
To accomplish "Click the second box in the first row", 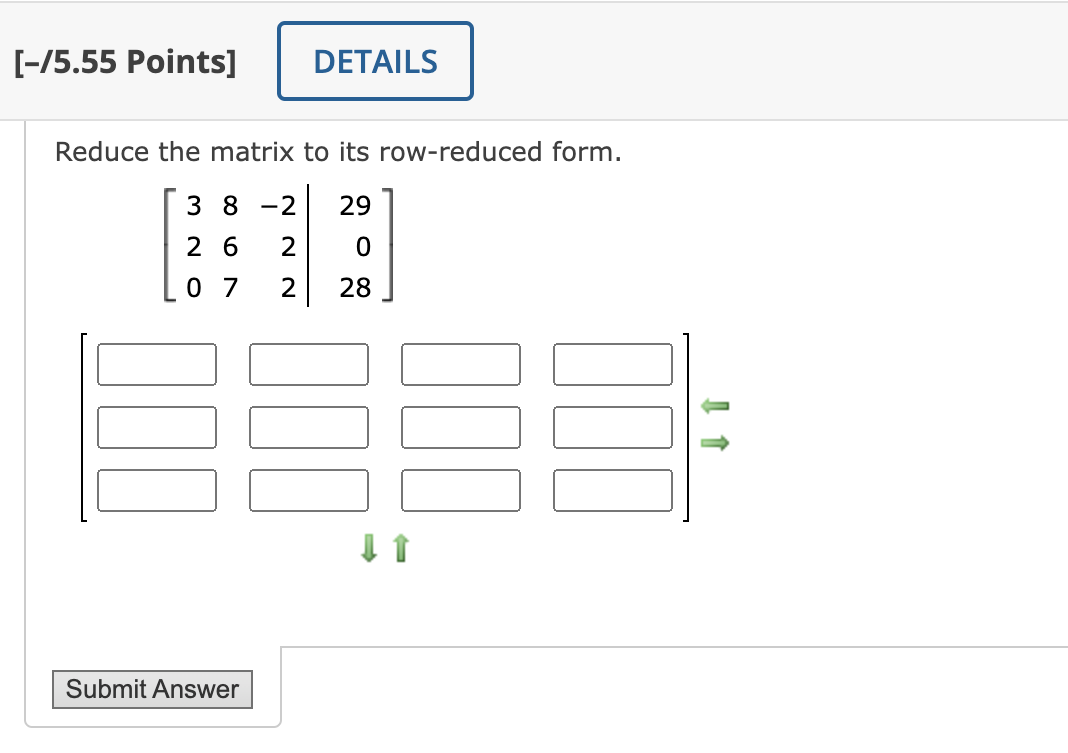I will point(308,364).
